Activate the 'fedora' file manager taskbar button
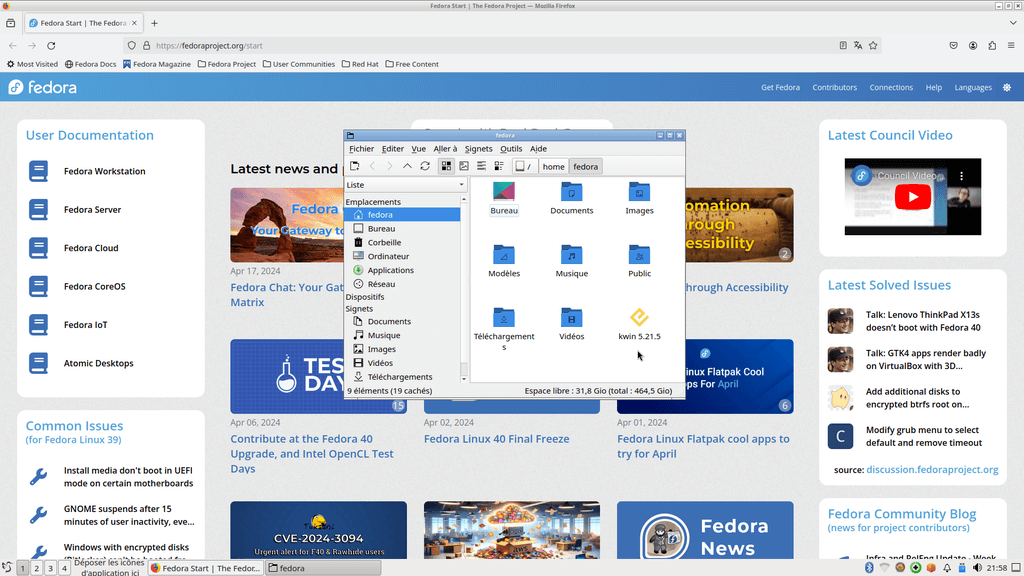The height and width of the screenshot is (576, 1024). coord(323,568)
